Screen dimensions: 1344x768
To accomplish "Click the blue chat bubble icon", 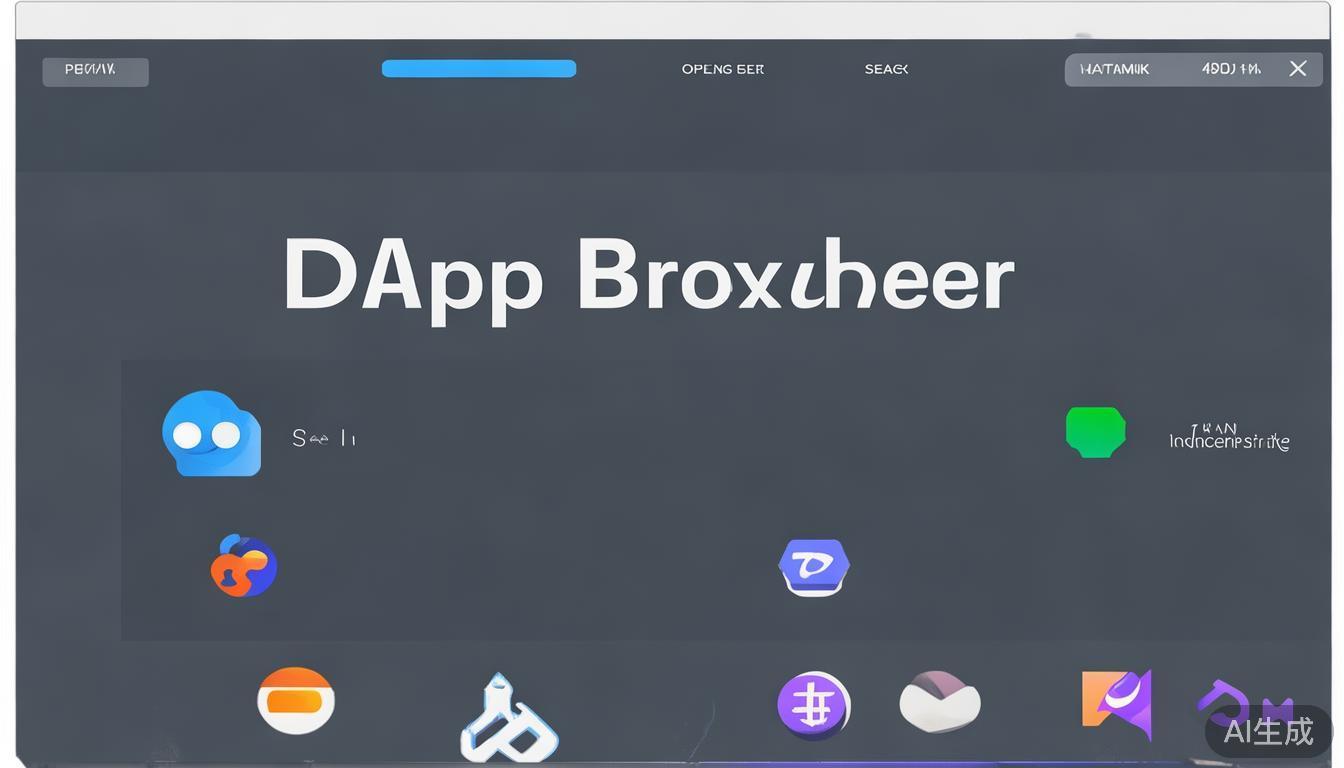I will (x=211, y=434).
